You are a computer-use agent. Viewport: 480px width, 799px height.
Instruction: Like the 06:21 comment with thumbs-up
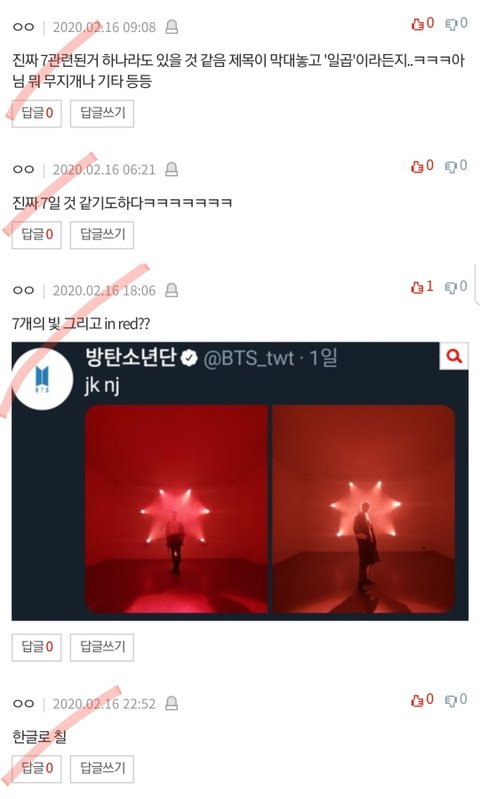[417, 166]
